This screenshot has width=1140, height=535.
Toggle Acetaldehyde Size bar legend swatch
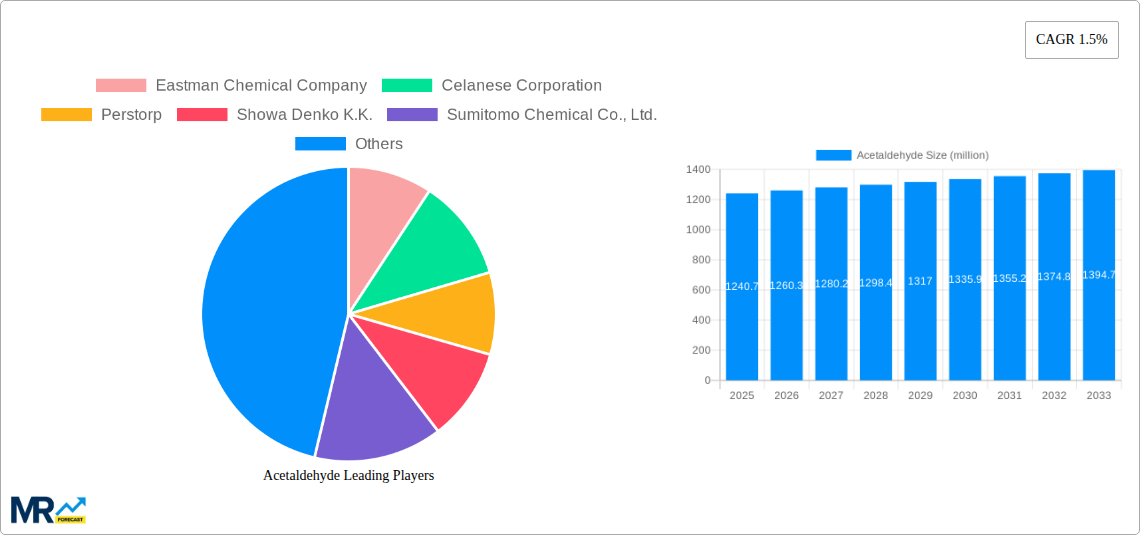[833, 156]
